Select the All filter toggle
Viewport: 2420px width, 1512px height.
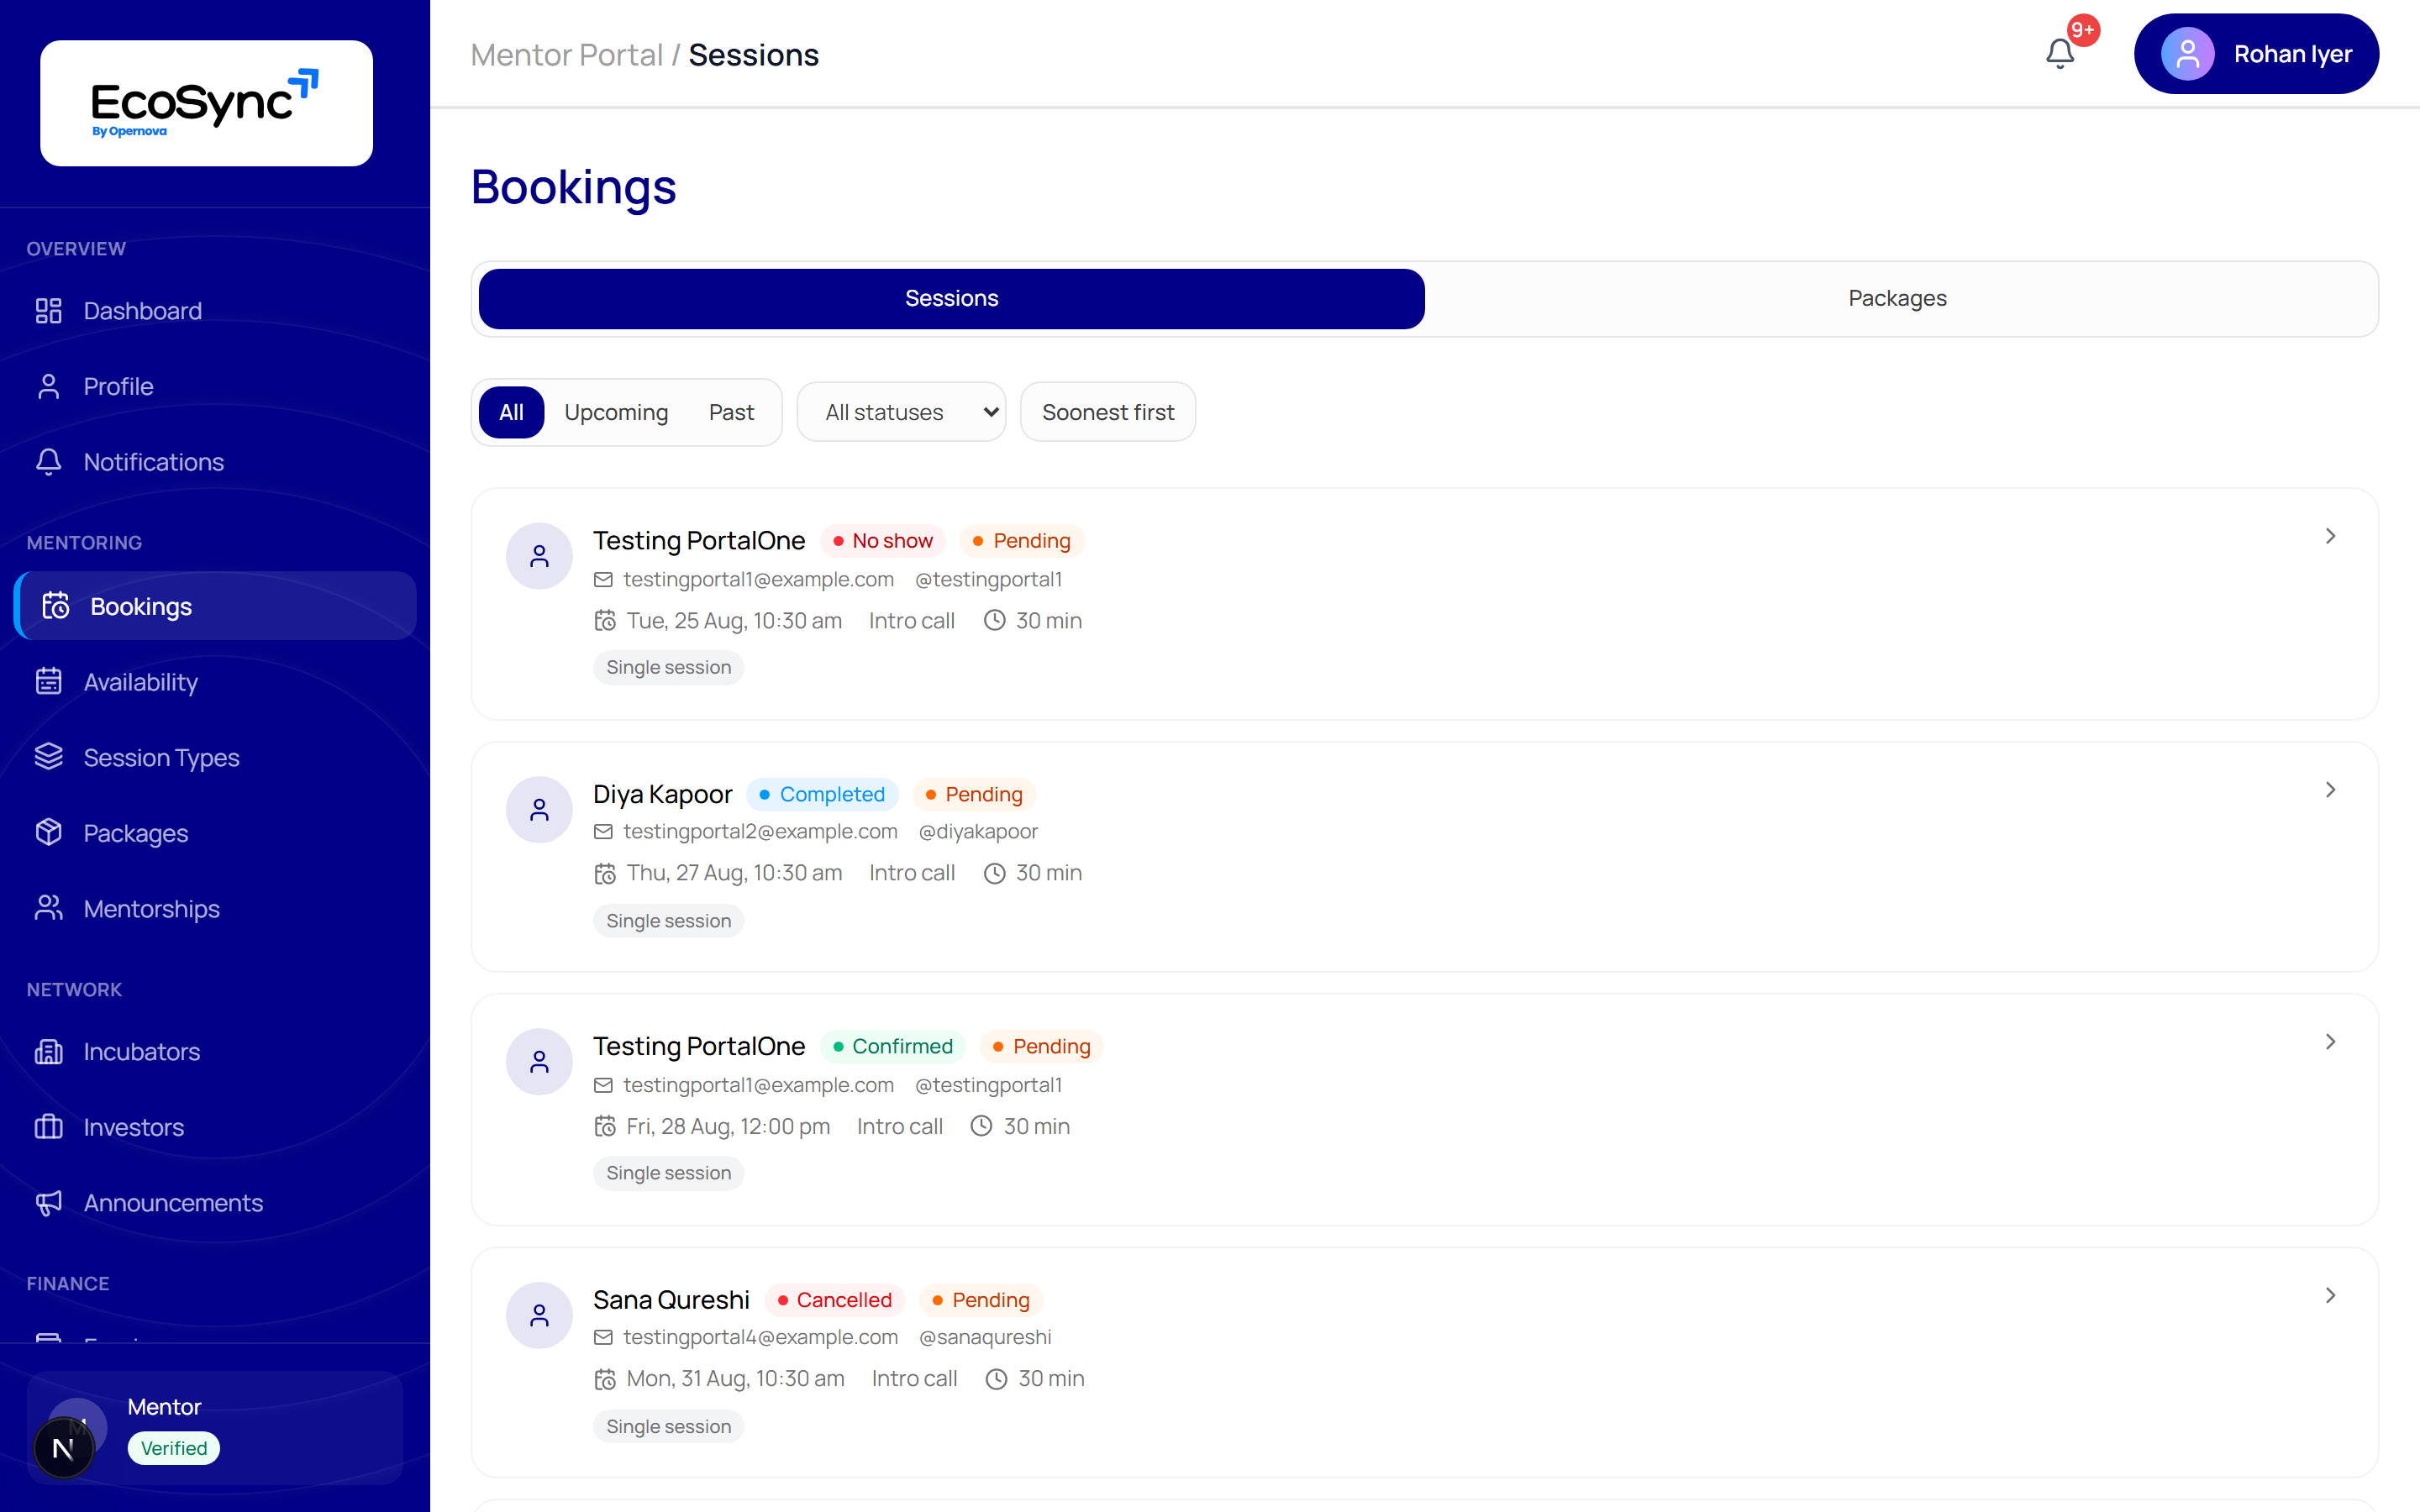(x=511, y=412)
